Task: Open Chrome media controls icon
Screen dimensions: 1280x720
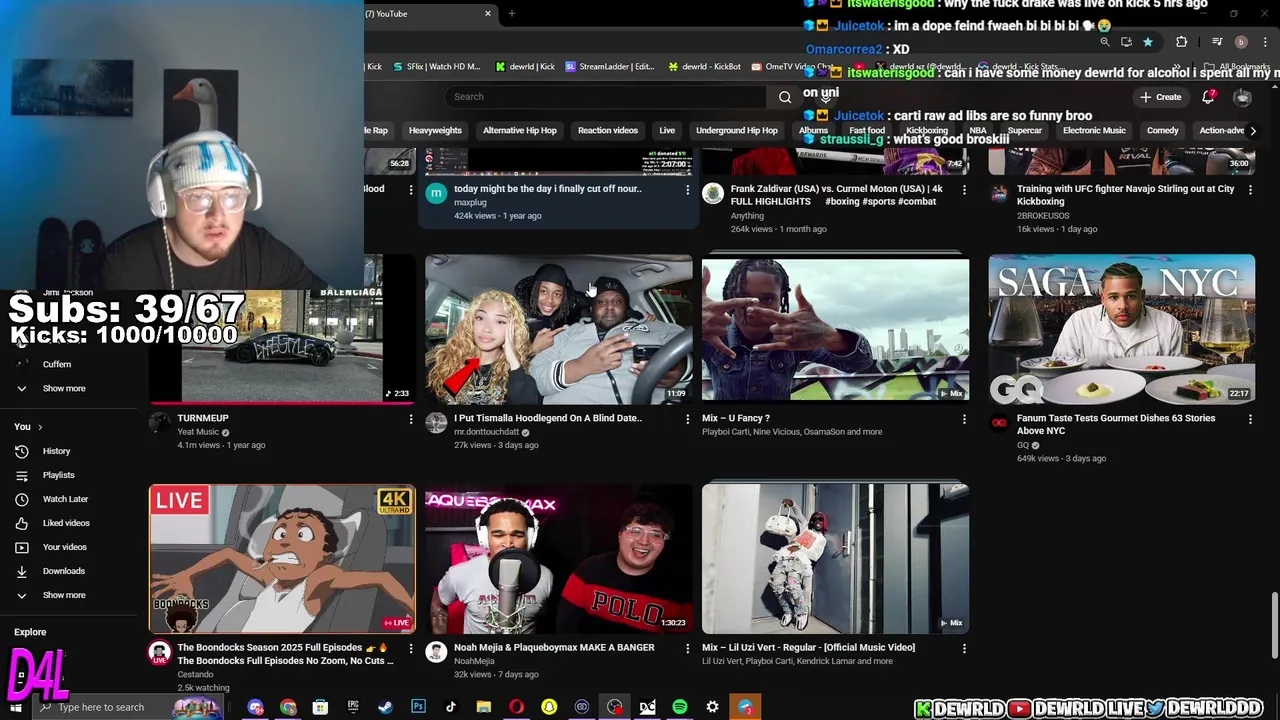Action: pyautogui.click(x=1217, y=42)
